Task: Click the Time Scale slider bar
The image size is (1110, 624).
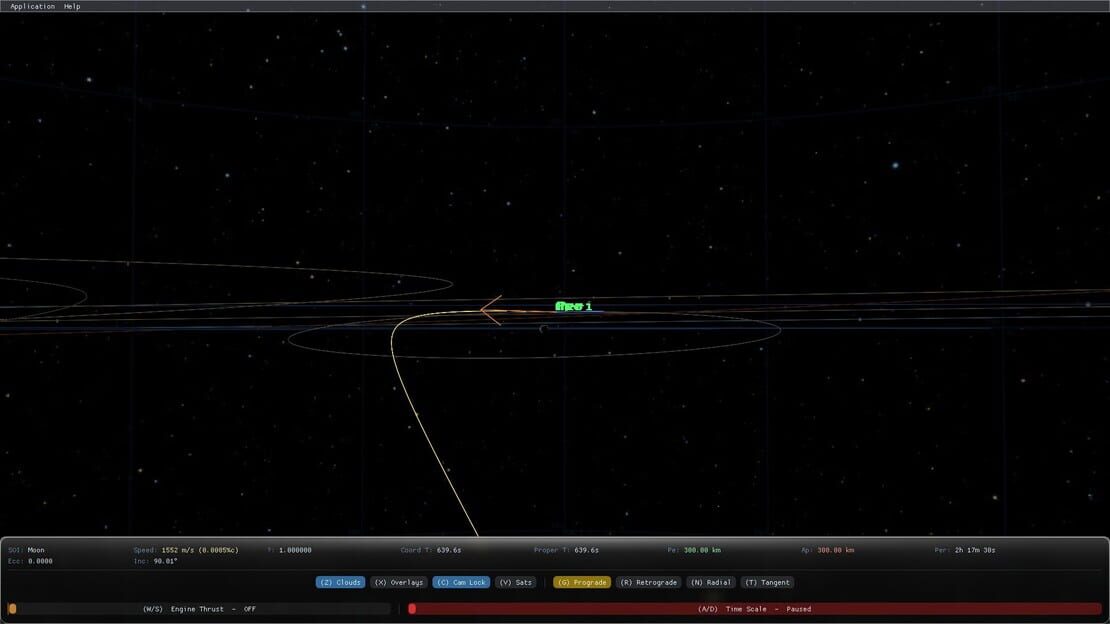Action: [755, 609]
